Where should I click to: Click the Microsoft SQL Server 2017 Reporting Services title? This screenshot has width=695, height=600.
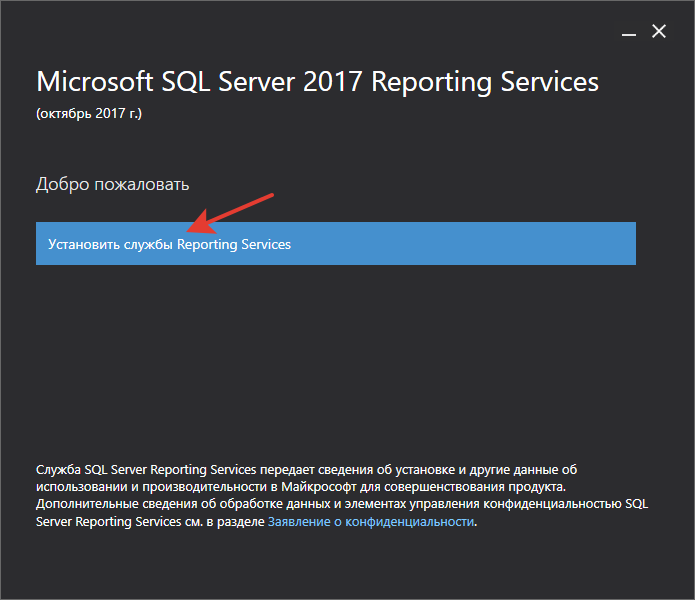coord(317,82)
